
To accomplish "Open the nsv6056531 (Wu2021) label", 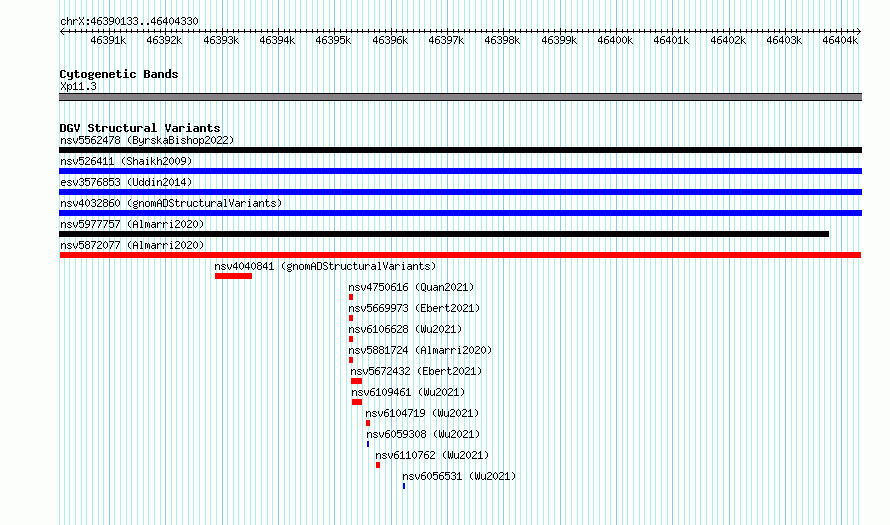I will pos(459,476).
